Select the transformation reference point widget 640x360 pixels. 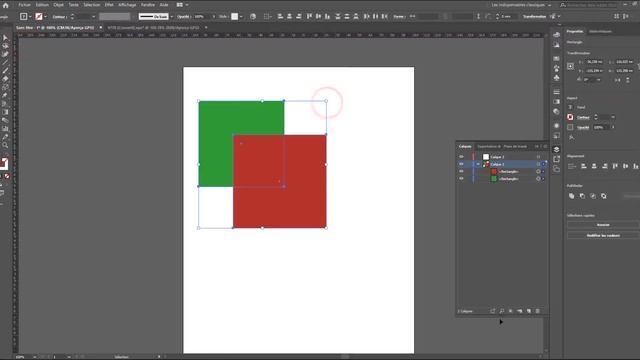click(x=571, y=66)
